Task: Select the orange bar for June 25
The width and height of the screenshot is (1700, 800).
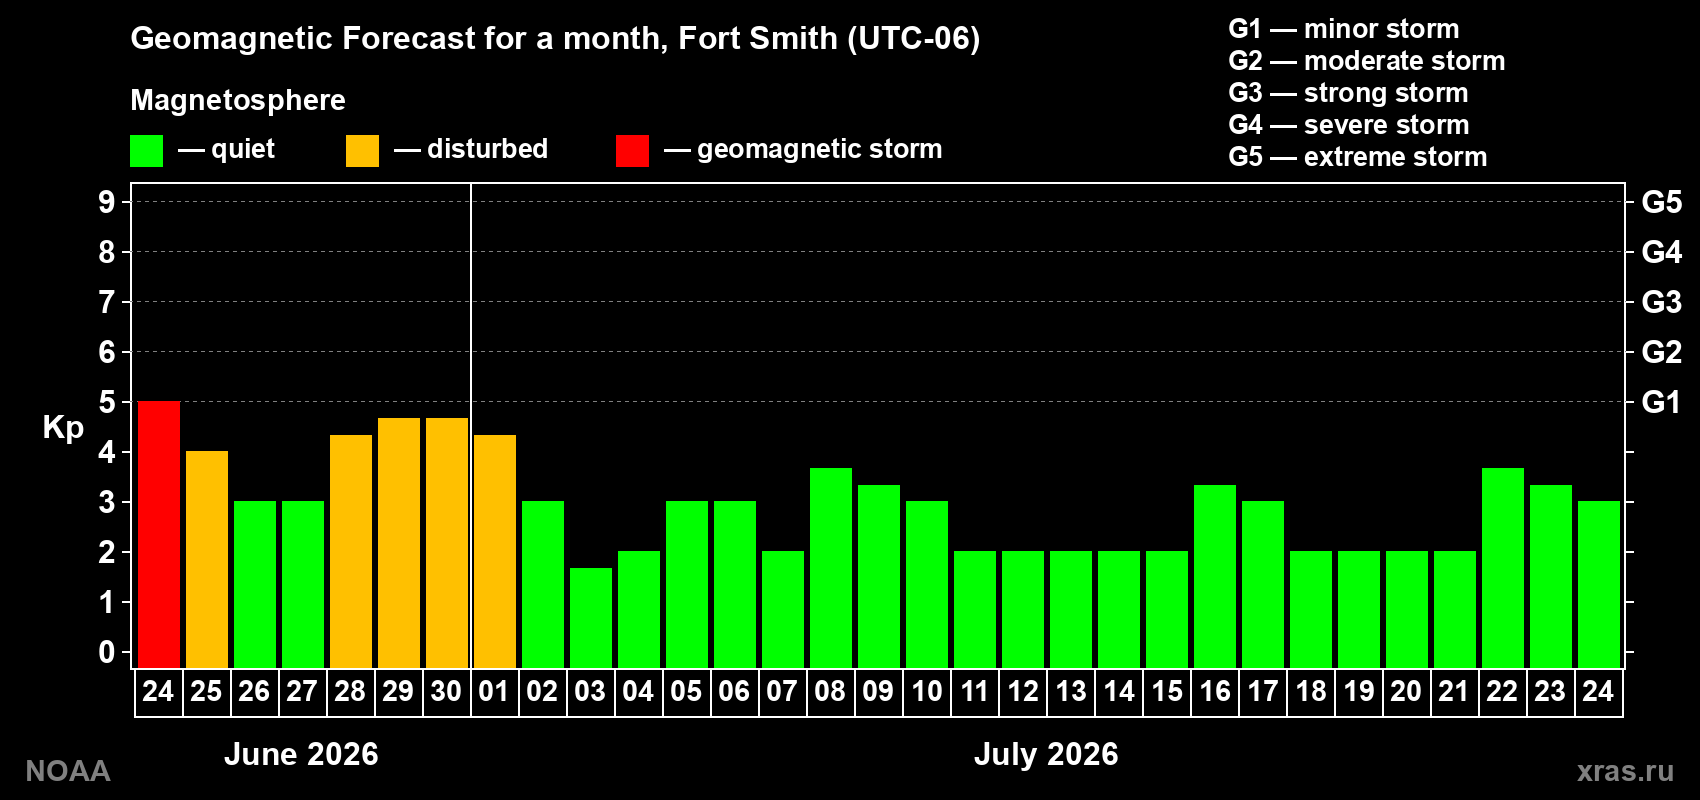Action: pos(207,560)
